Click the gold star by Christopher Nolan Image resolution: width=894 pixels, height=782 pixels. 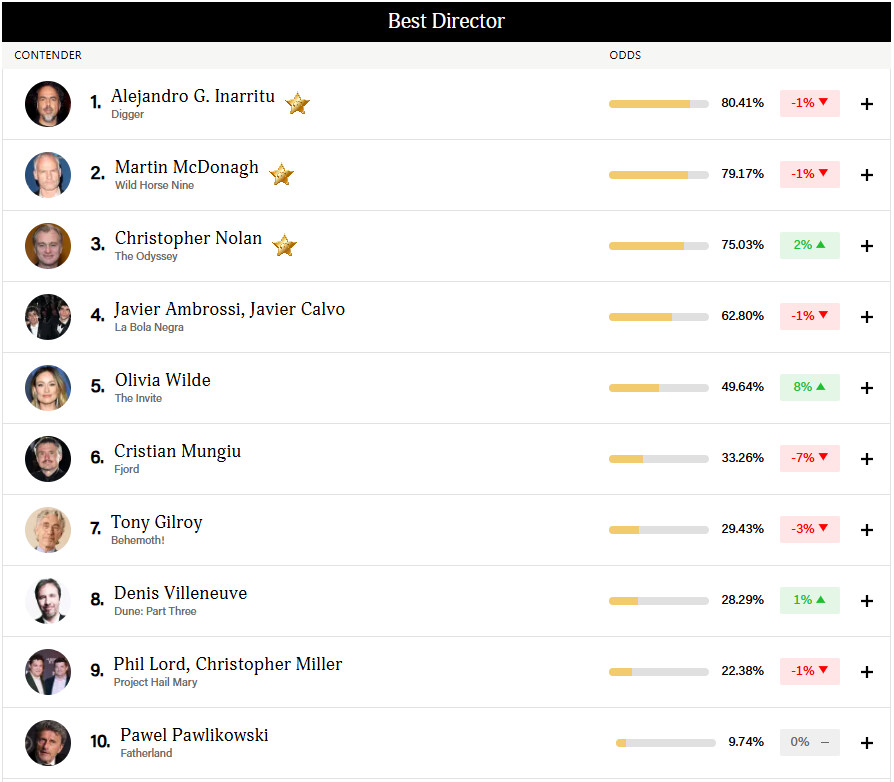pos(285,246)
